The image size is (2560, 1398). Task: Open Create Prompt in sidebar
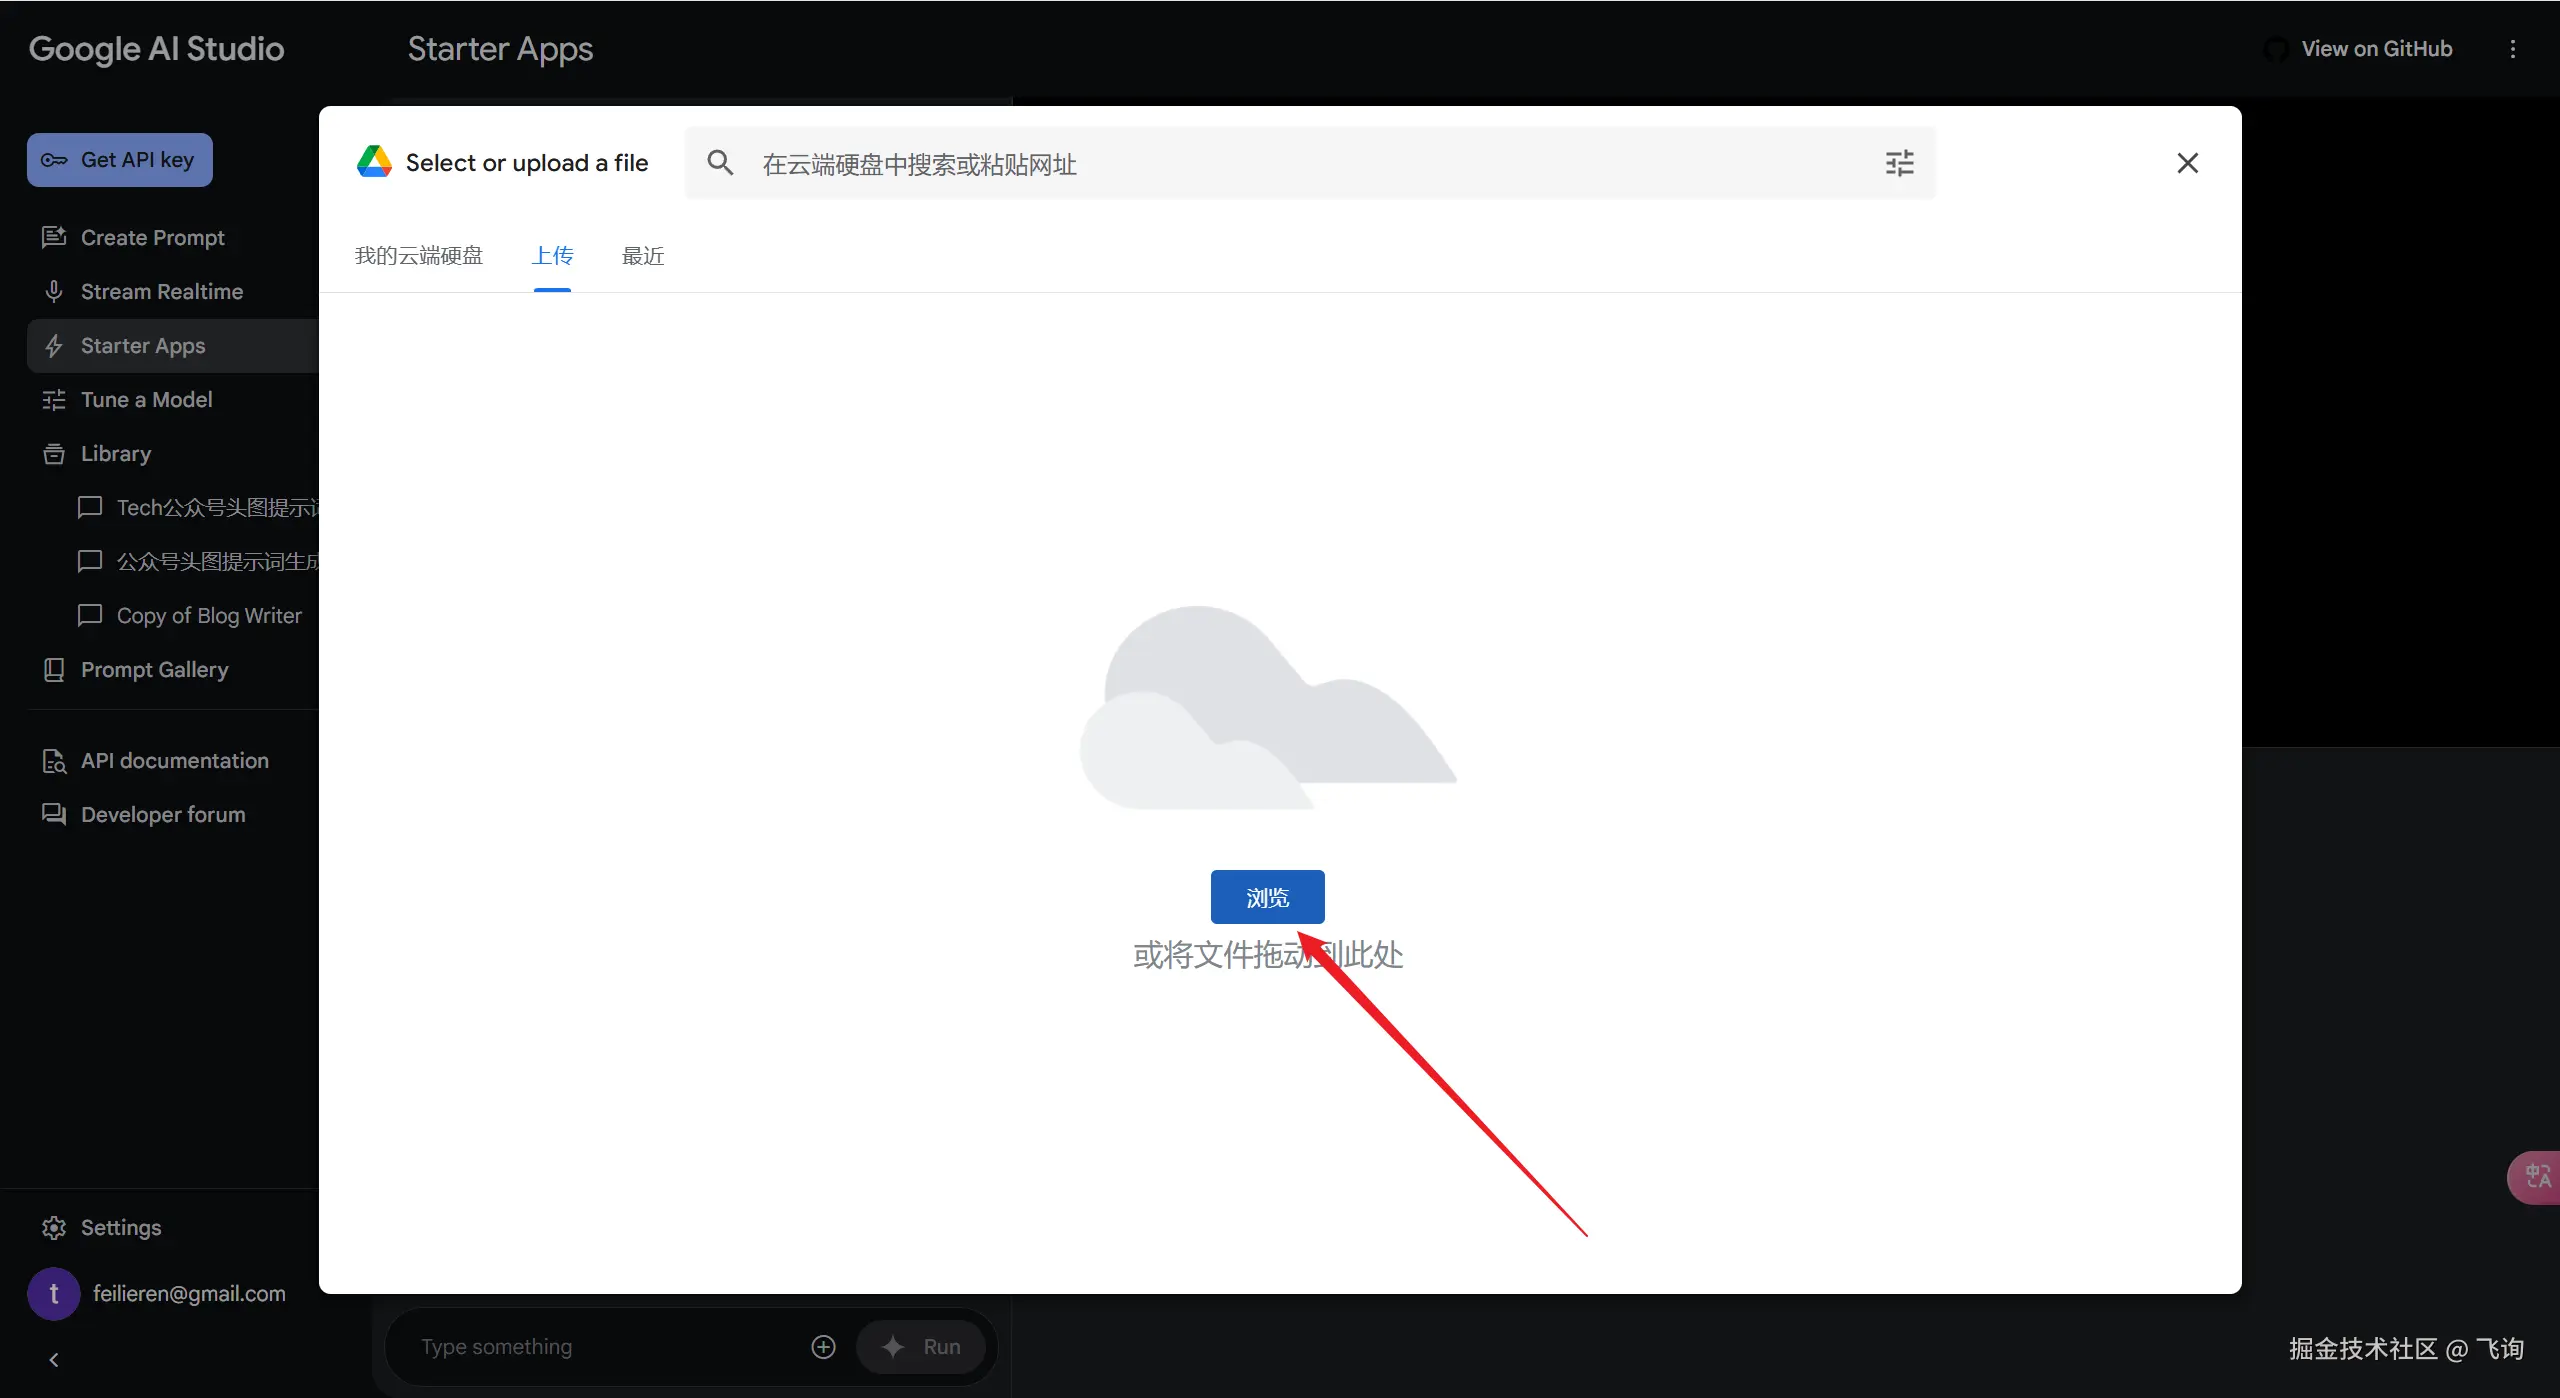152,238
